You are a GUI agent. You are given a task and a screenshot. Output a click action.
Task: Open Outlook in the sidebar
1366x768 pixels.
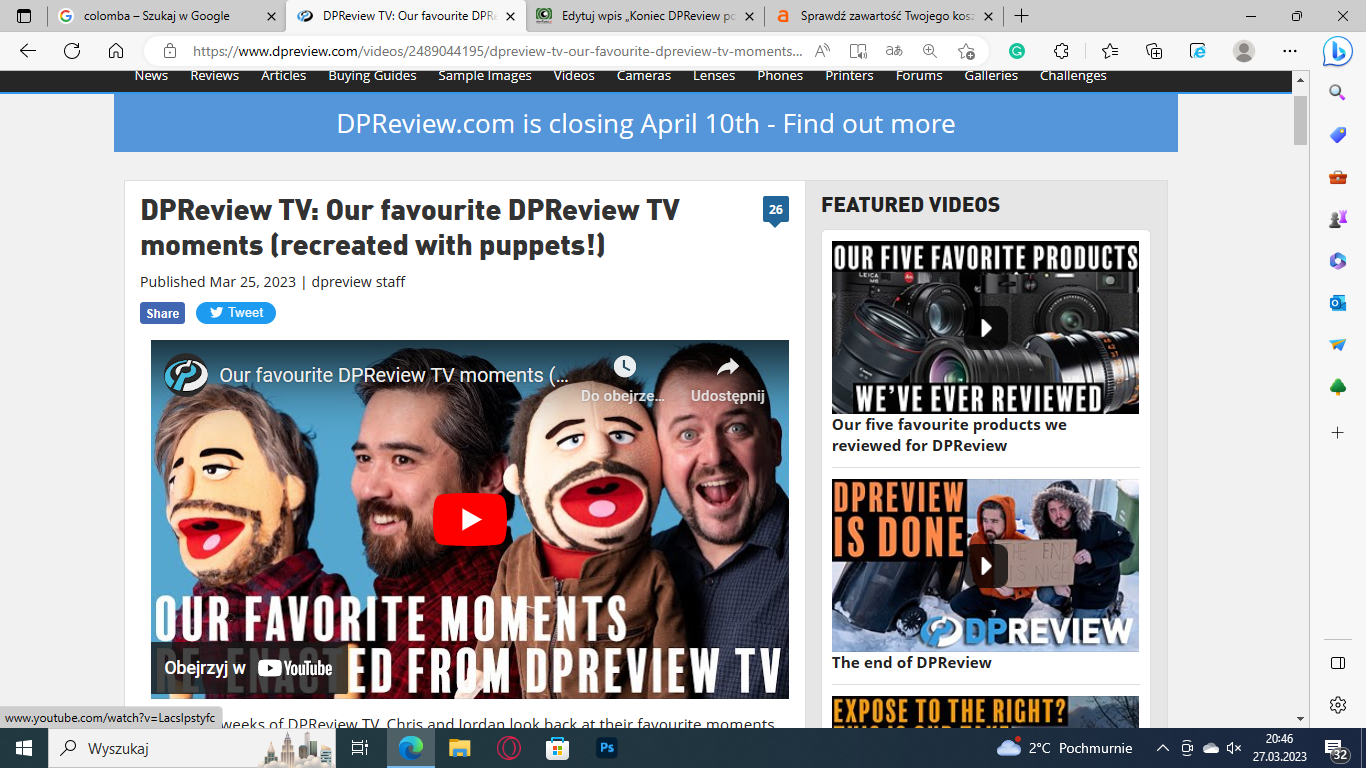point(1337,303)
